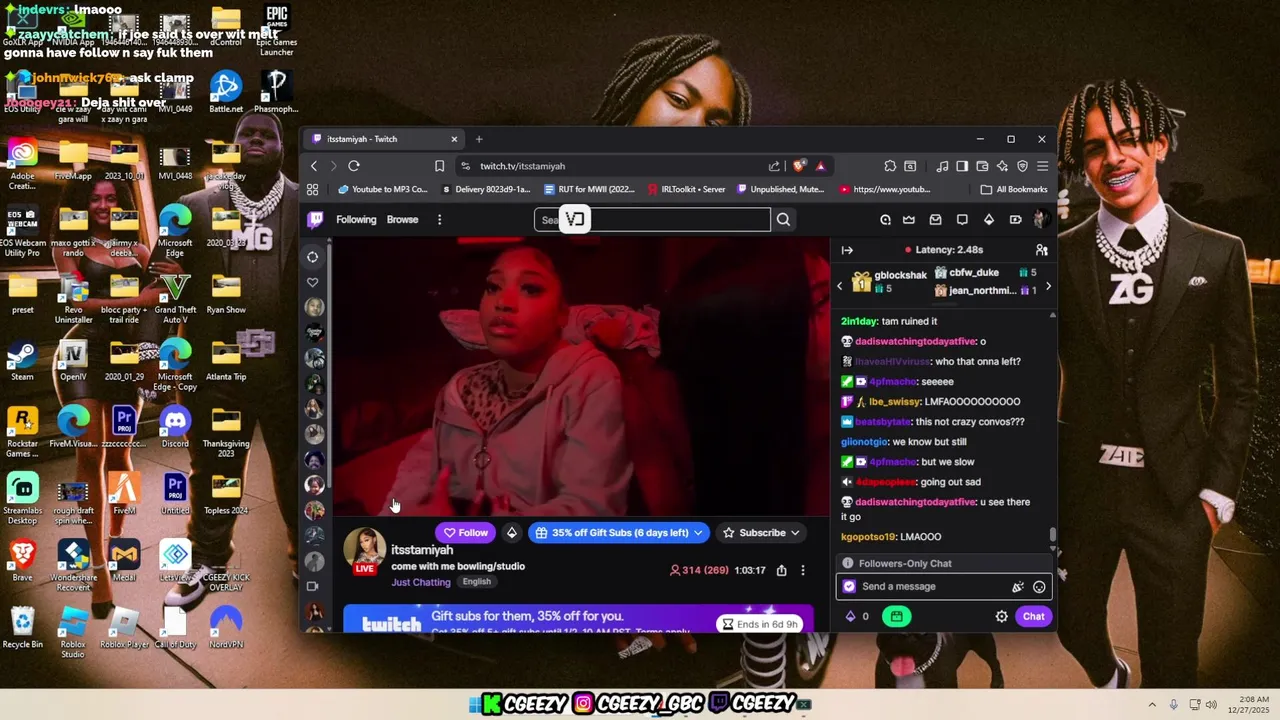Open browser extensions puzzle icon
The image size is (1280, 720).
[890, 166]
